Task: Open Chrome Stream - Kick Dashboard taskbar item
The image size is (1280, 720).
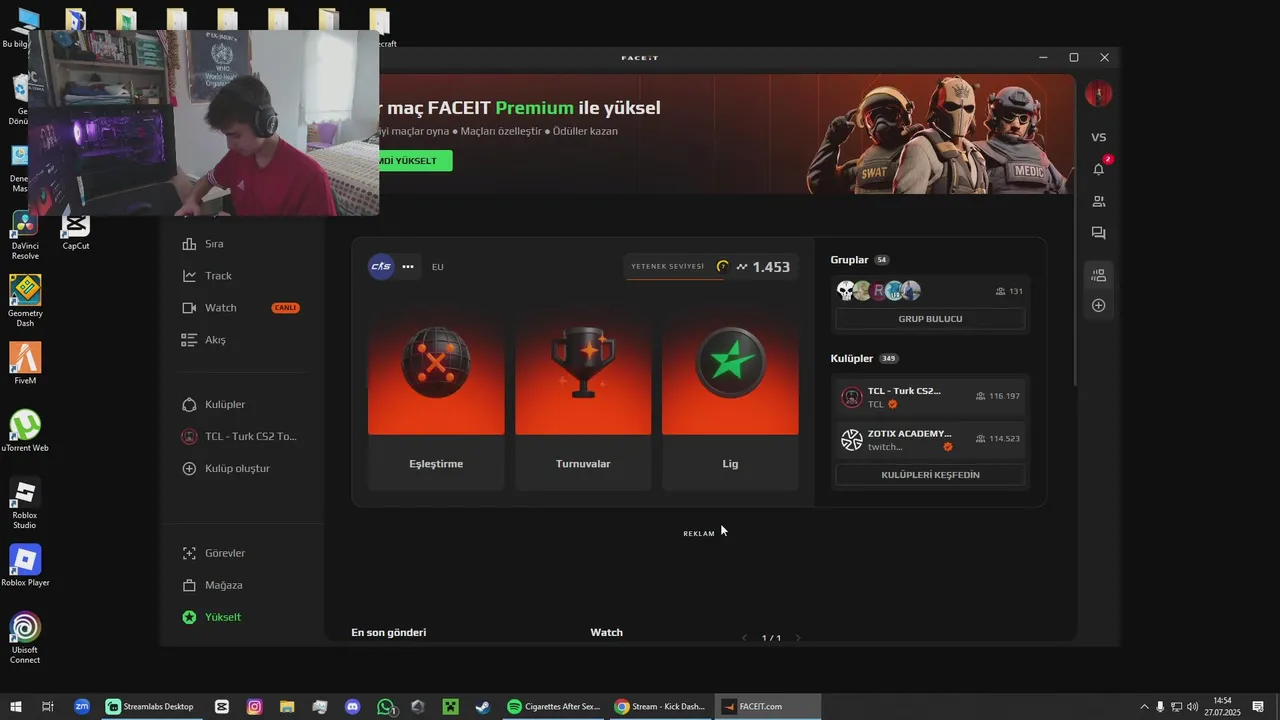Action: tap(660, 707)
